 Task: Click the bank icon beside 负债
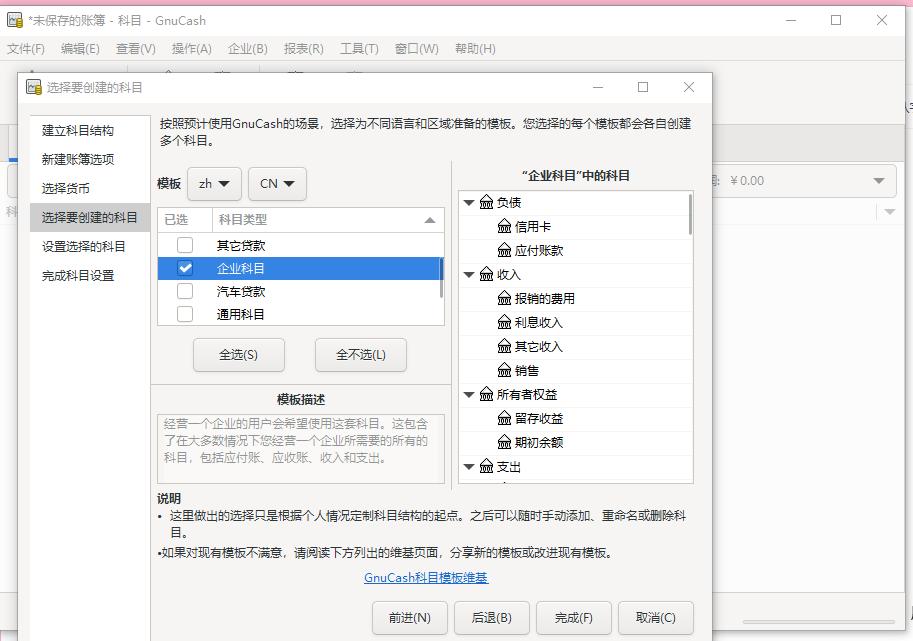tap(486, 203)
